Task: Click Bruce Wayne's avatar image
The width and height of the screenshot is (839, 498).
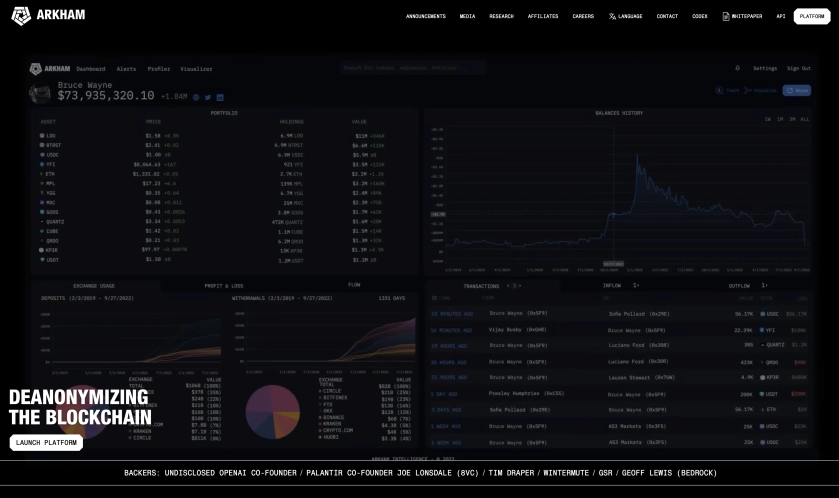Action: pos(40,93)
